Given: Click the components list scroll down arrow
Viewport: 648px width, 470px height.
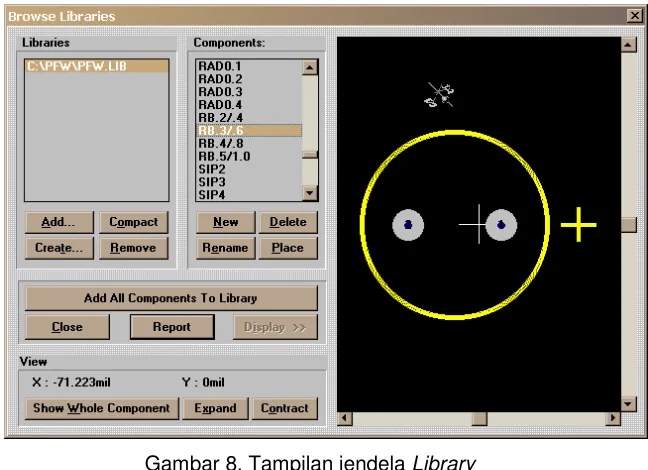Looking at the screenshot, I should tap(310, 193).
